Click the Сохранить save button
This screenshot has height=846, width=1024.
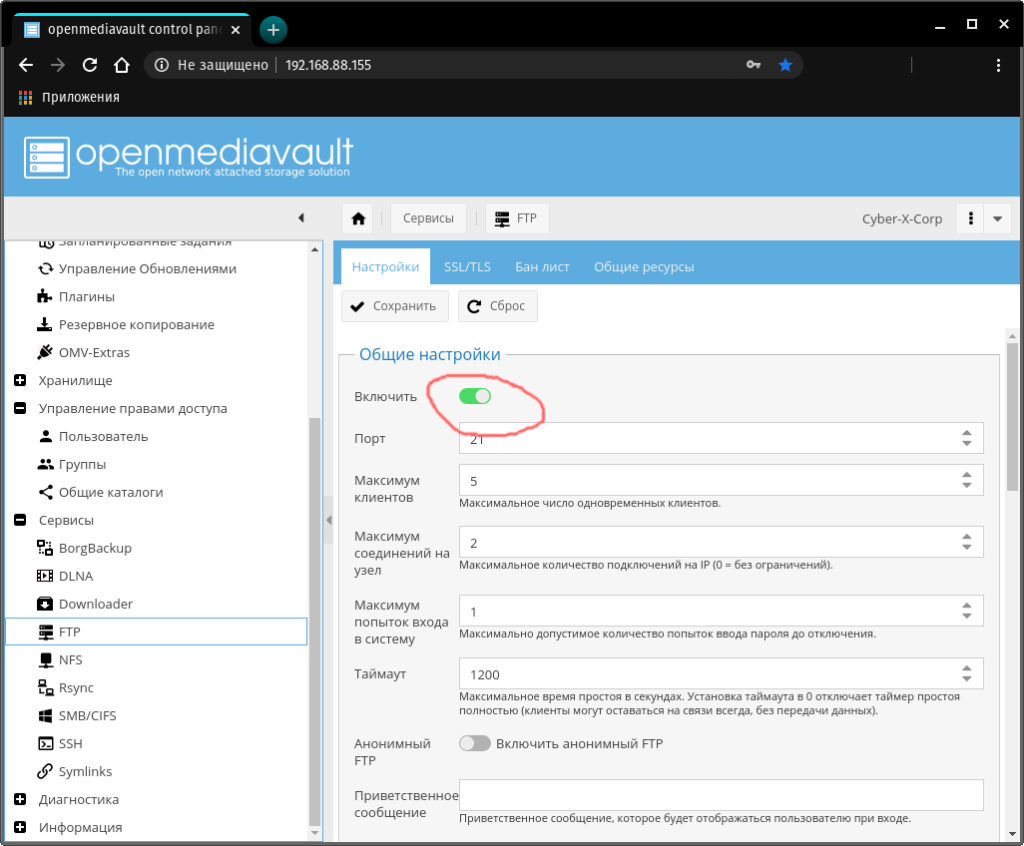394,306
